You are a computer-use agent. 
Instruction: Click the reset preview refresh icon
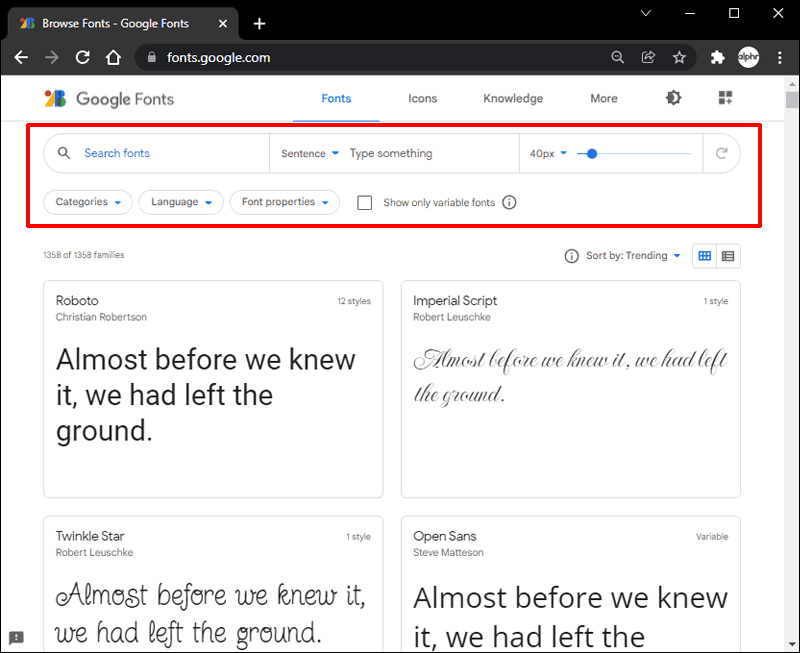click(721, 154)
